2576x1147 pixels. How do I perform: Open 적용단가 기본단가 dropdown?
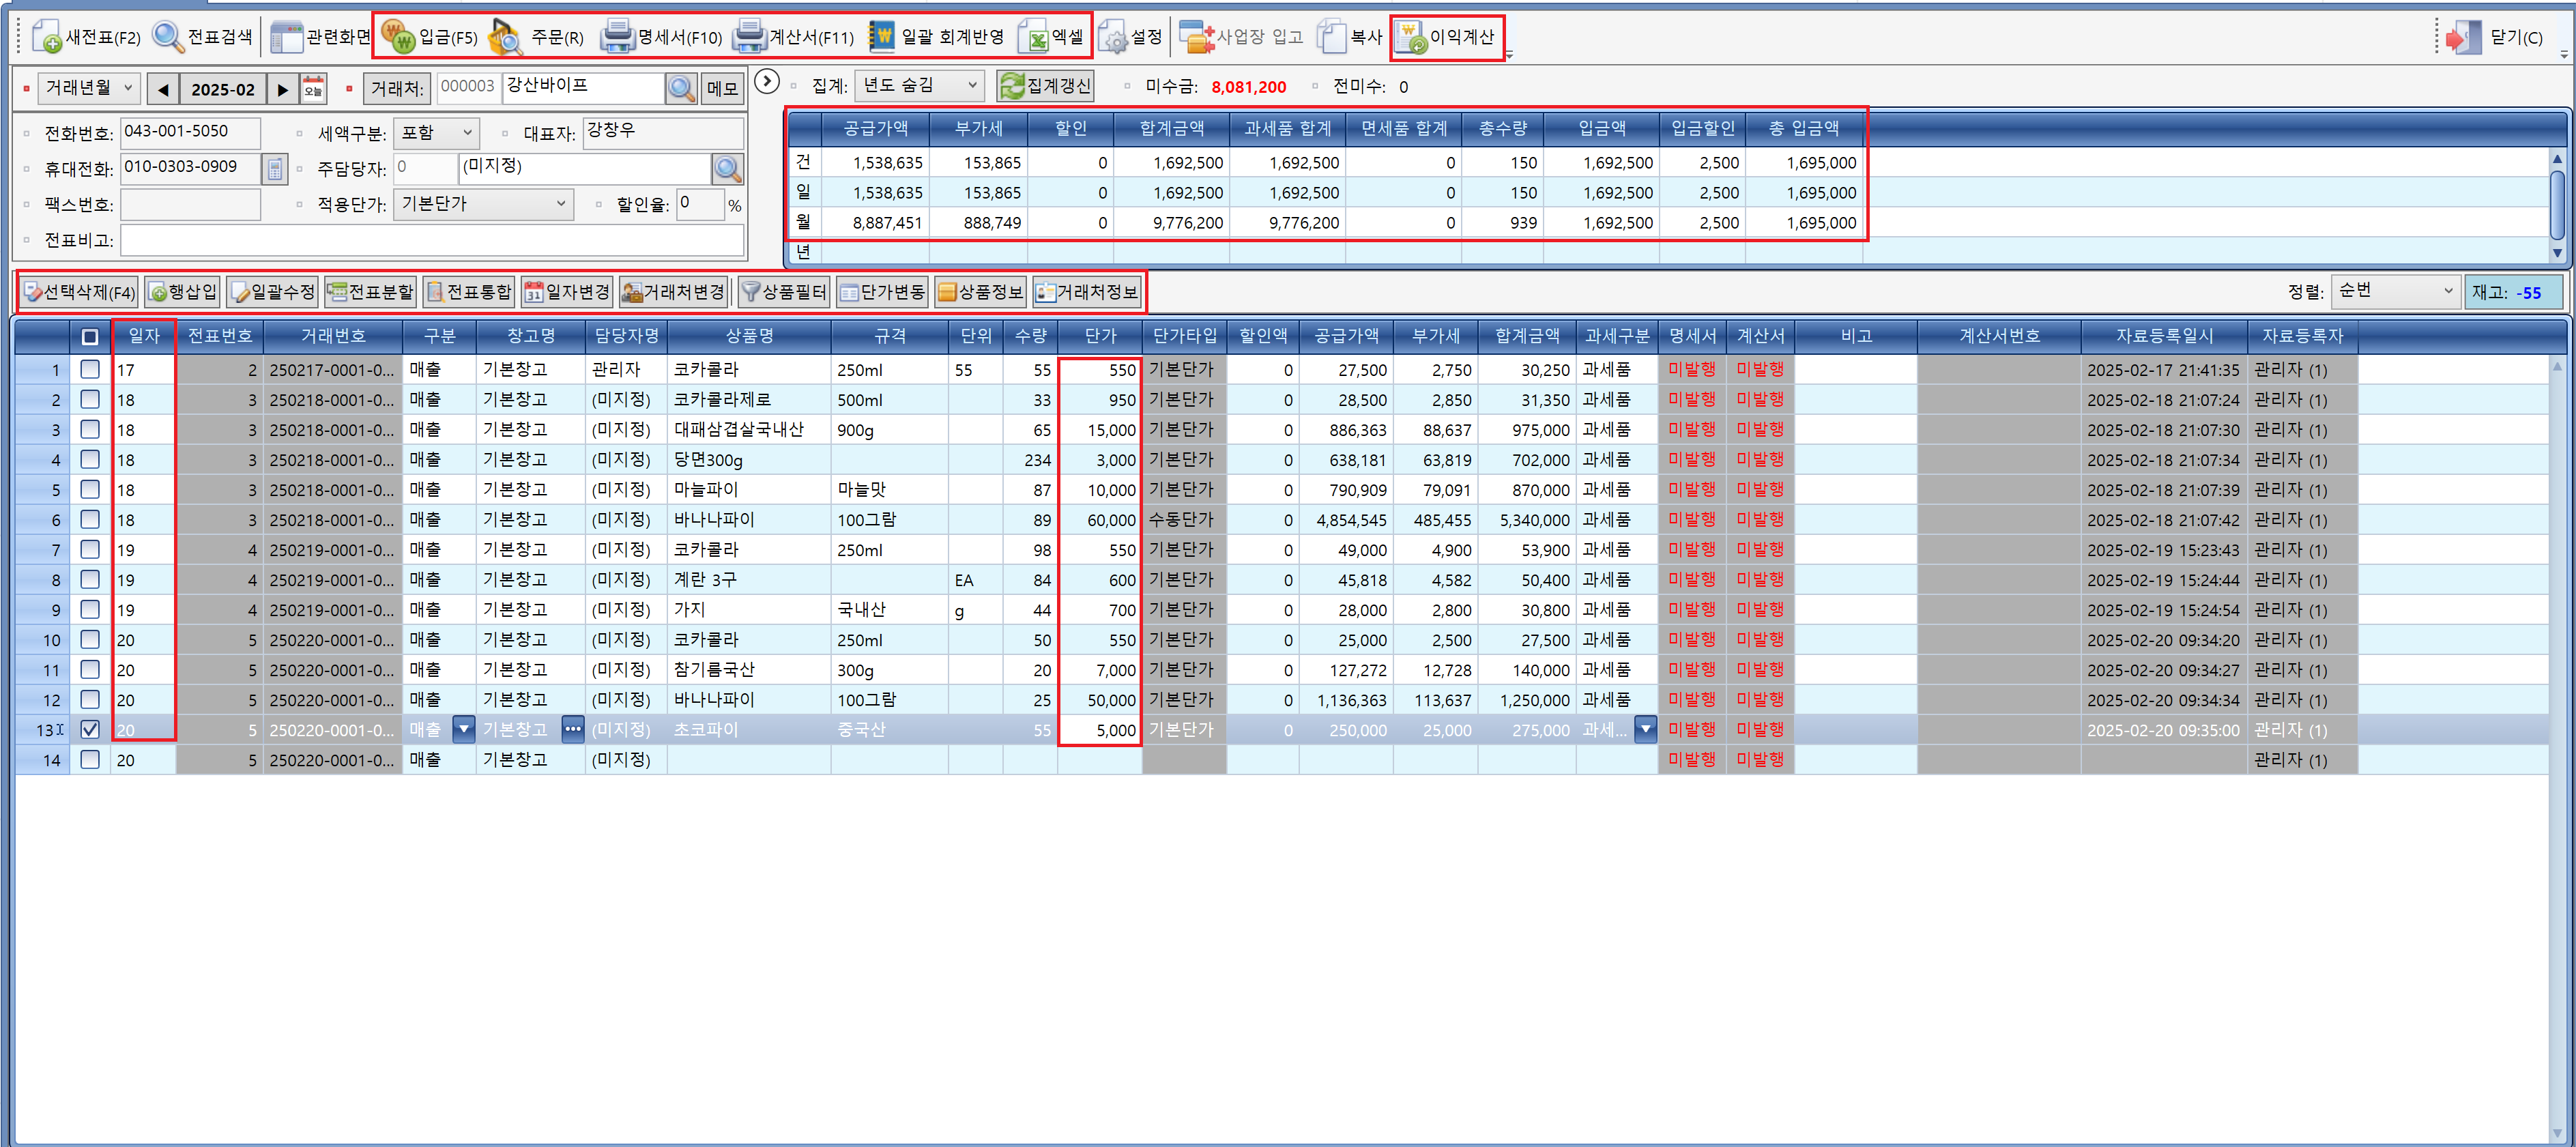[x=484, y=204]
